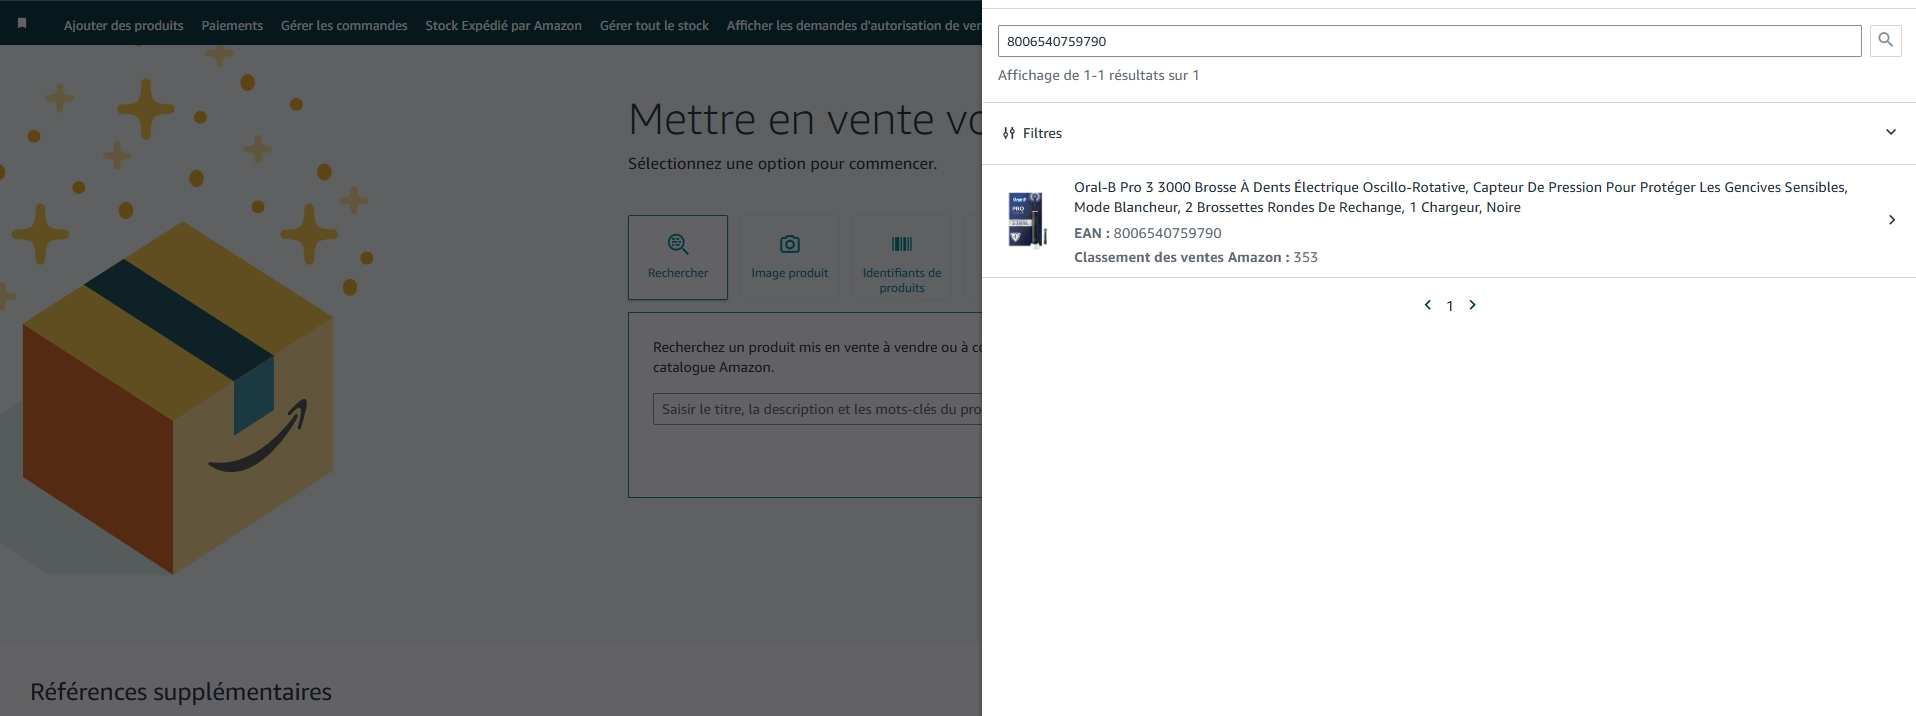Click Classement des ventes Amazon : 353
This screenshot has height=716, width=1916.
pyautogui.click(x=1196, y=257)
